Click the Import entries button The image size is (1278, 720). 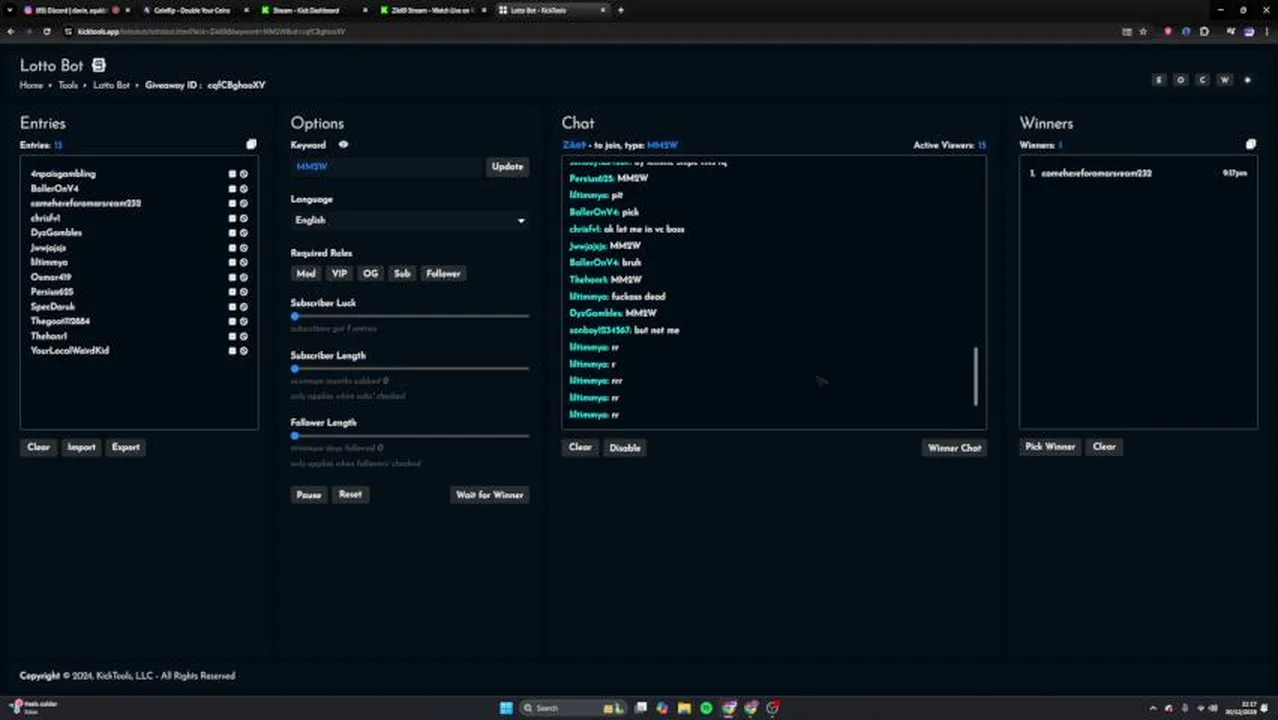(x=81, y=447)
